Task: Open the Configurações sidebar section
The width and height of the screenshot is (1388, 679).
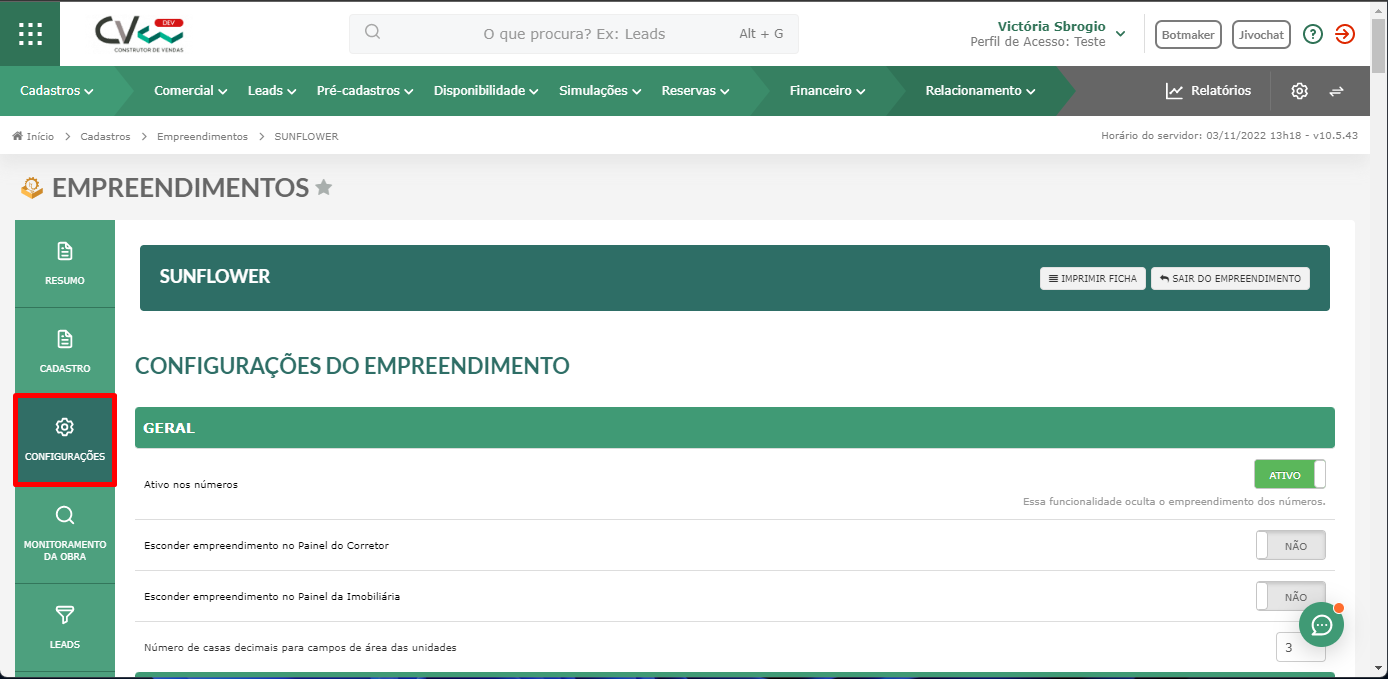Action: [x=65, y=440]
